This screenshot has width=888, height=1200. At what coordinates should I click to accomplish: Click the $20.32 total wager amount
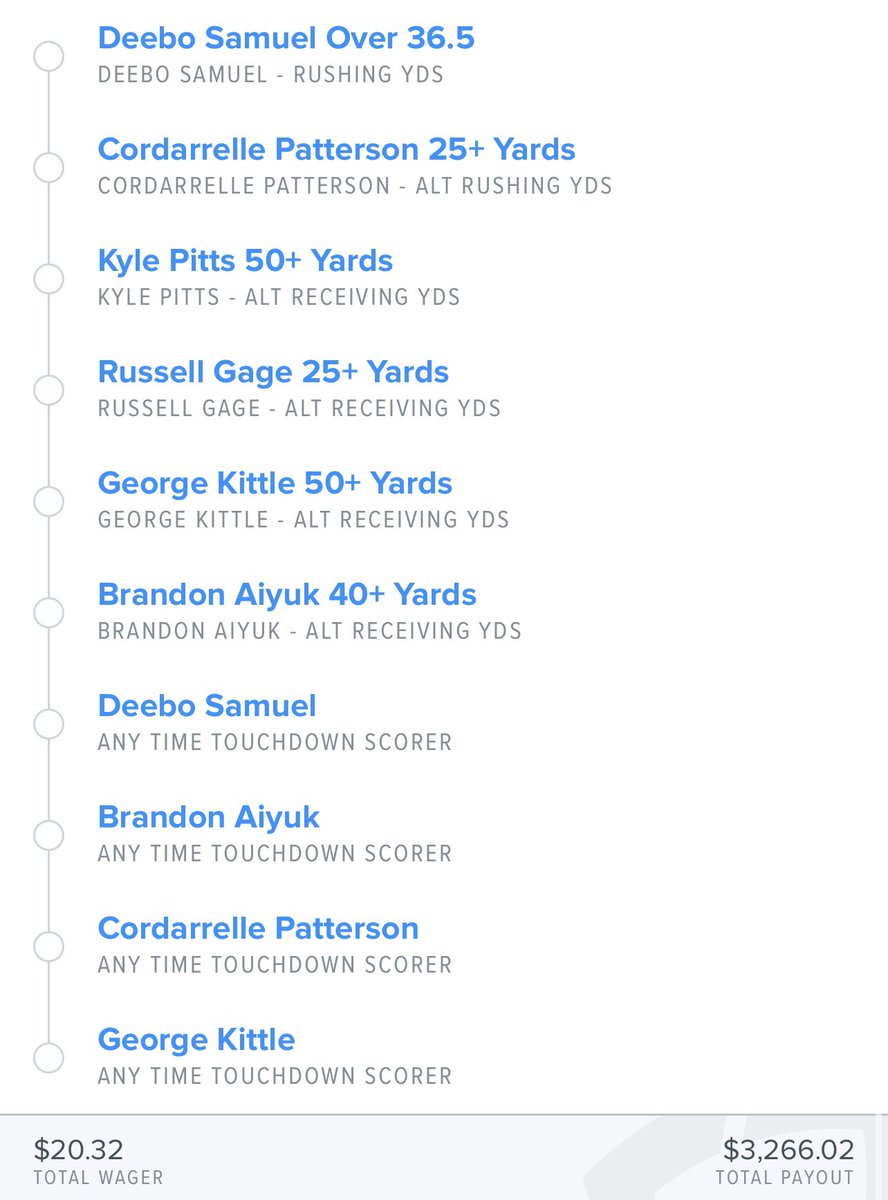[x=78, y=1150]
